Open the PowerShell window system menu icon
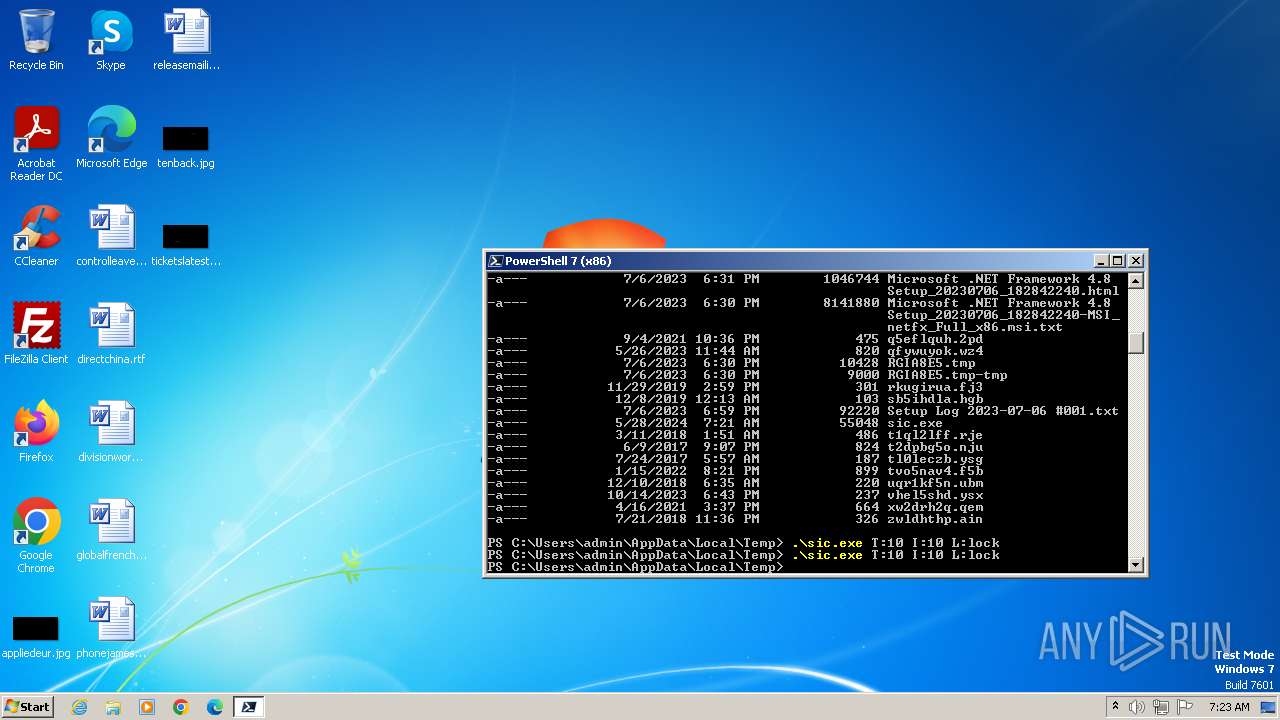Image resolution: width=1280 pixels, height=720 pixels. (x=495, y=261)
